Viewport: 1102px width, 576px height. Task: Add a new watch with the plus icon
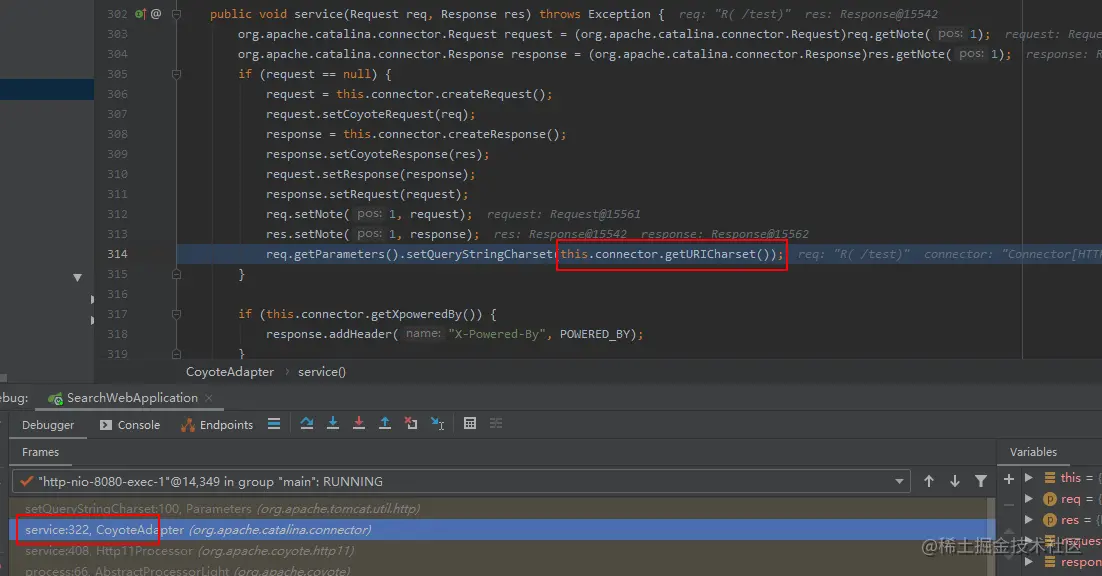coord(1009,478)
